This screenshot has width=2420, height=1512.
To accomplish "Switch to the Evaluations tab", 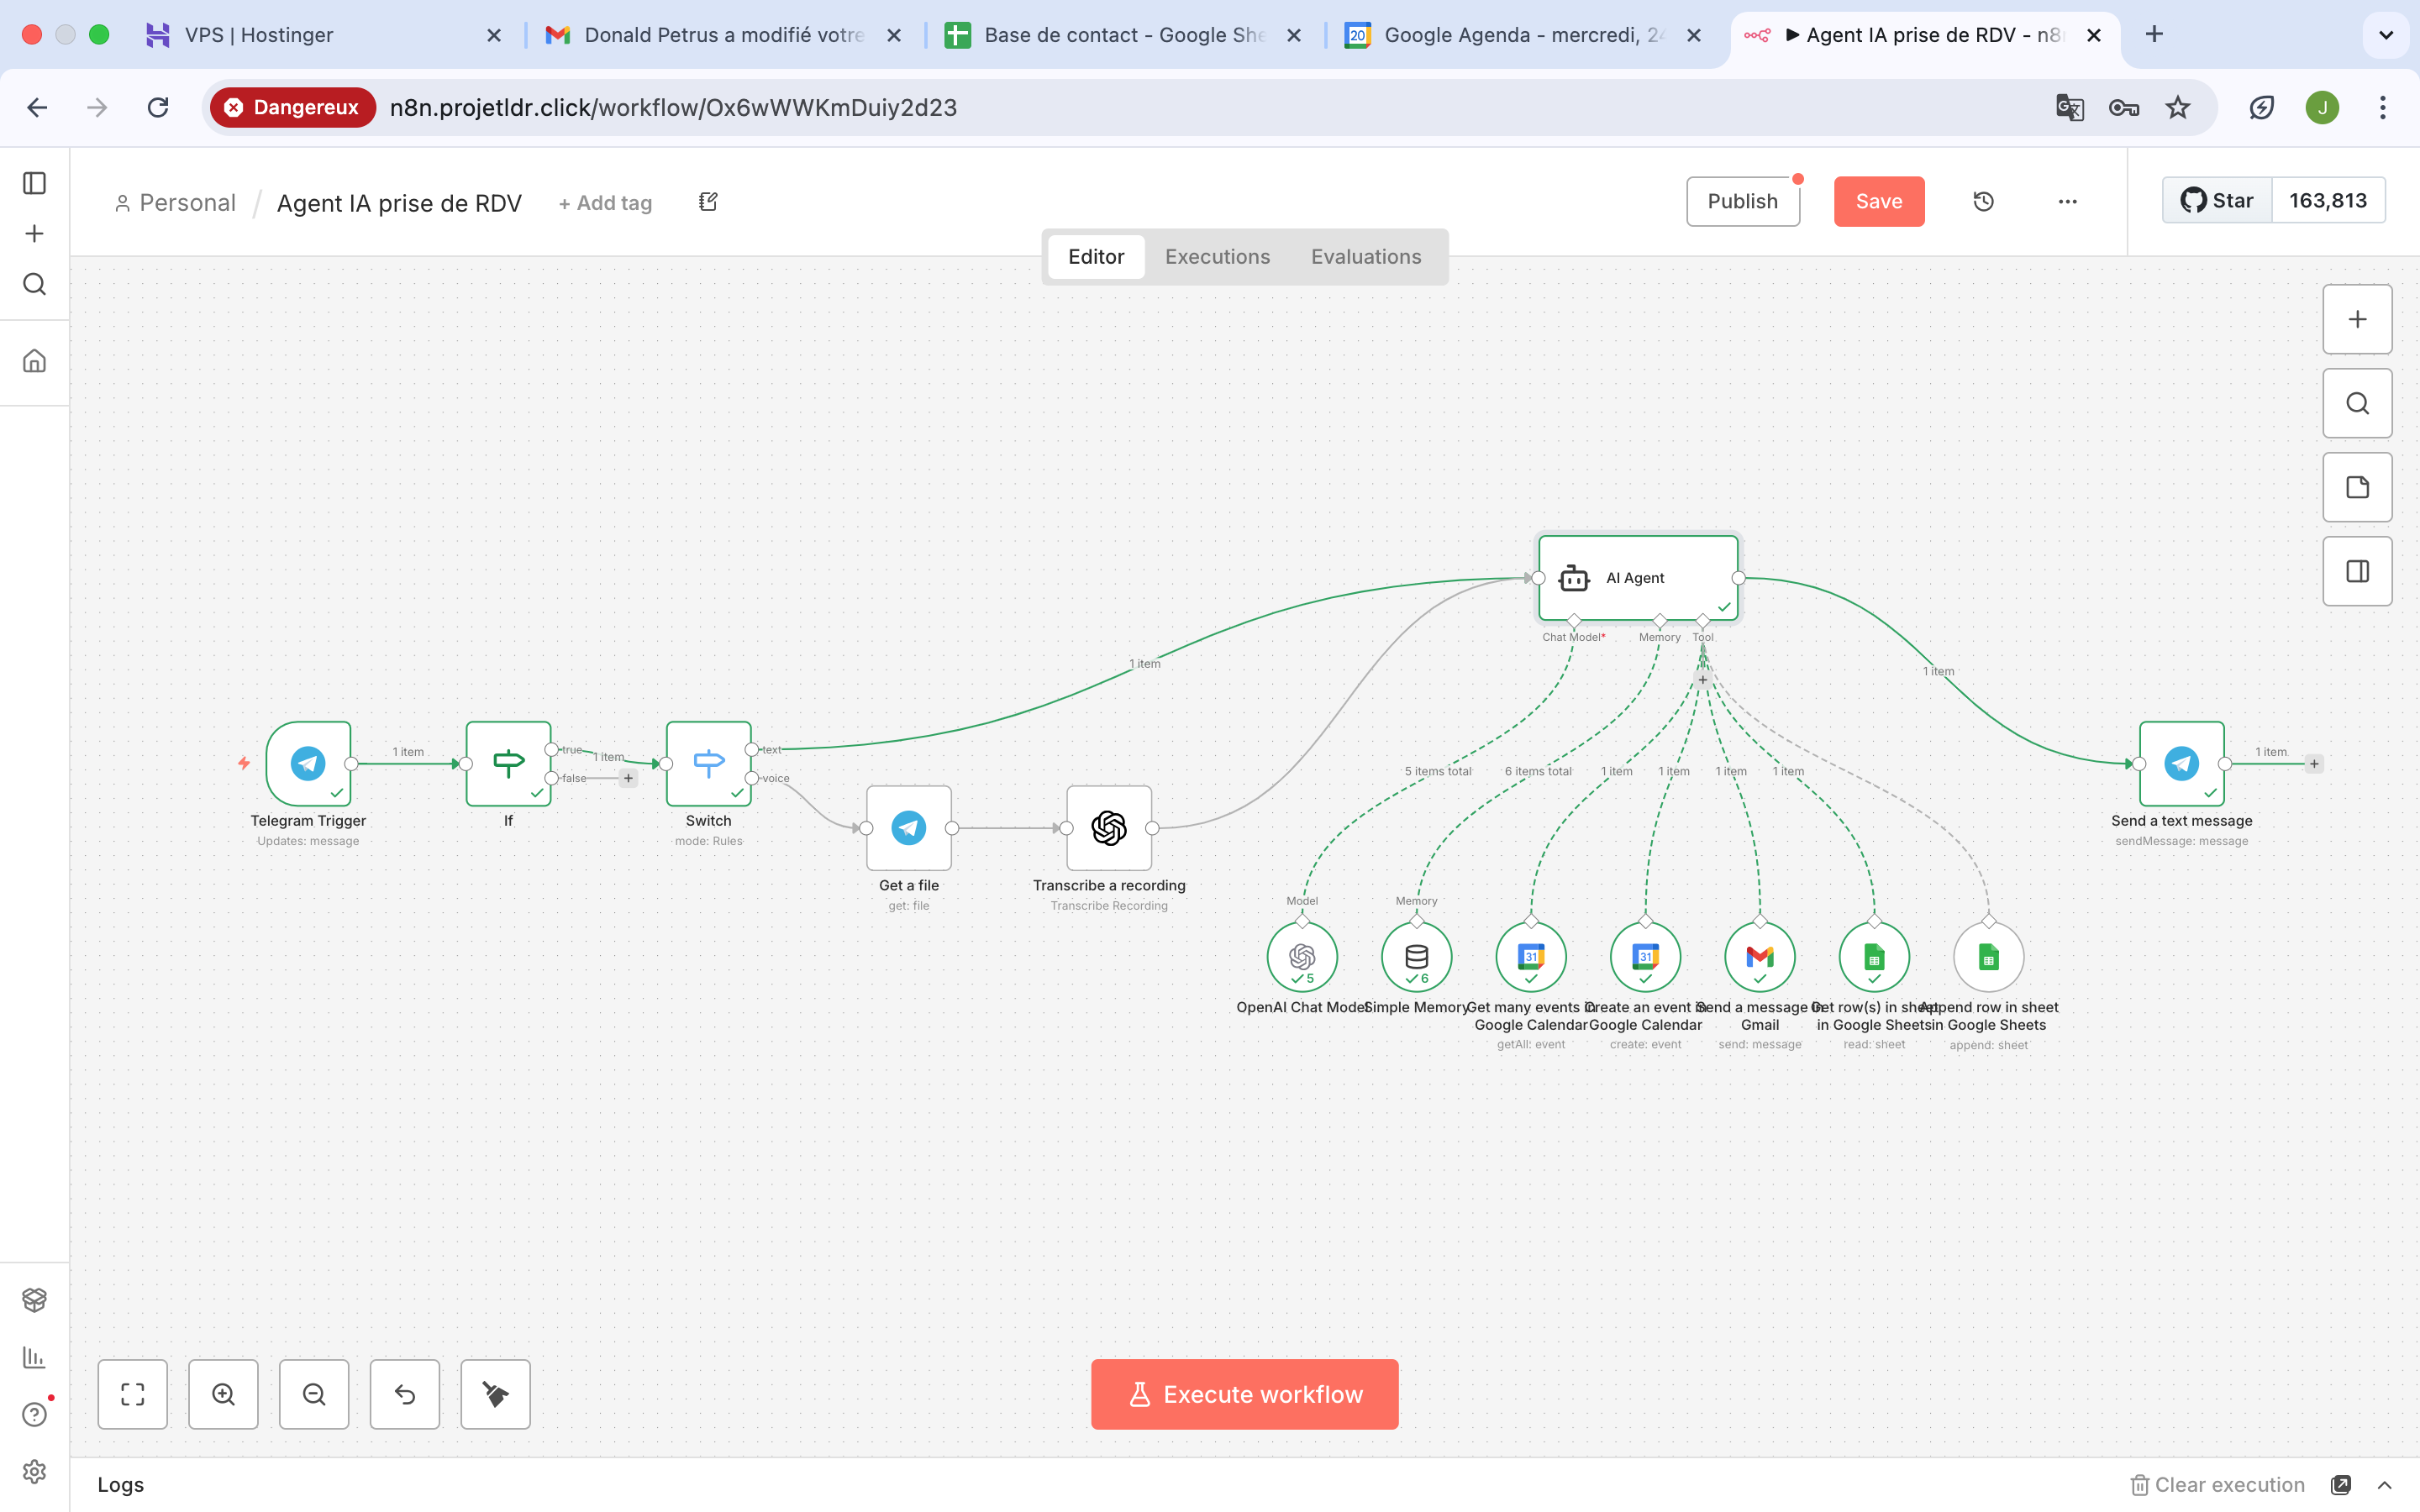I will point(1365,257).
